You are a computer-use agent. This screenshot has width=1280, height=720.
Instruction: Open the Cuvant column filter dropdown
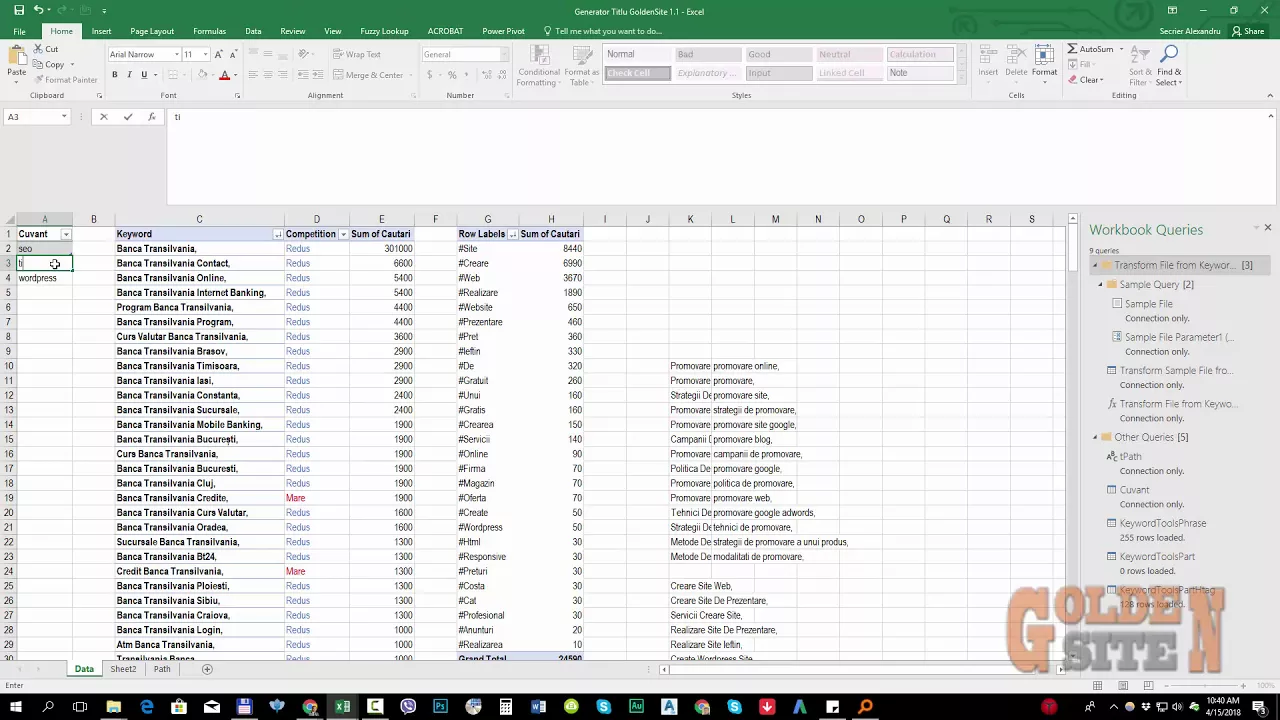[66, 234]
